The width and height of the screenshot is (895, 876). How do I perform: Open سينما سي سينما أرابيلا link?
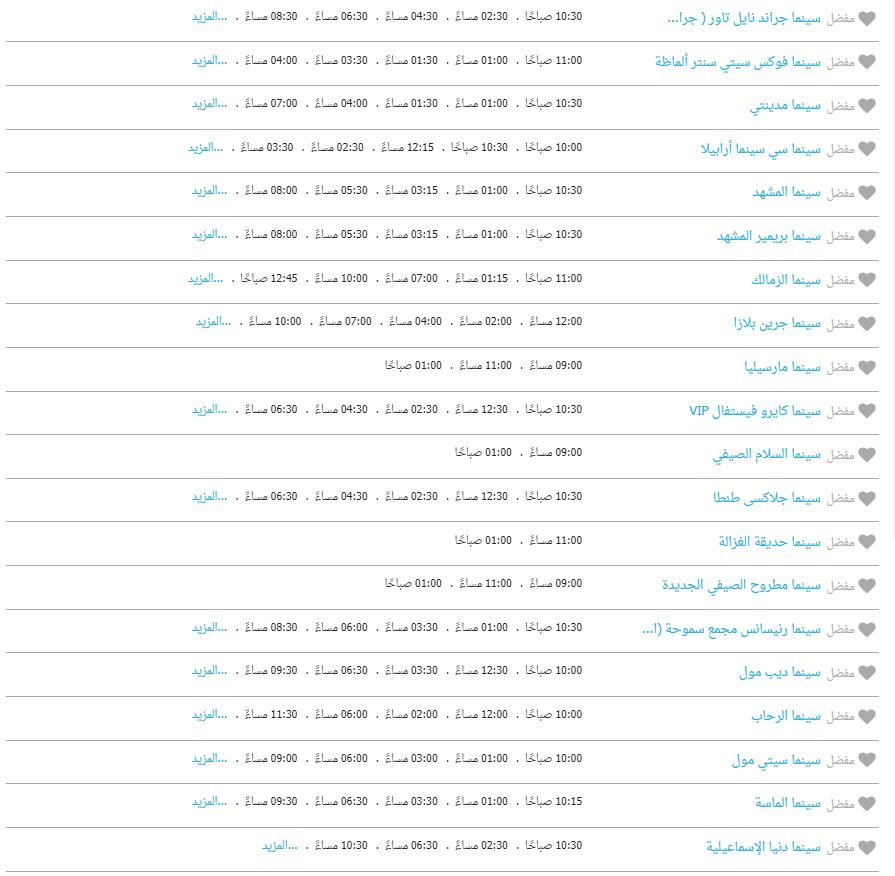click(760, 149)
